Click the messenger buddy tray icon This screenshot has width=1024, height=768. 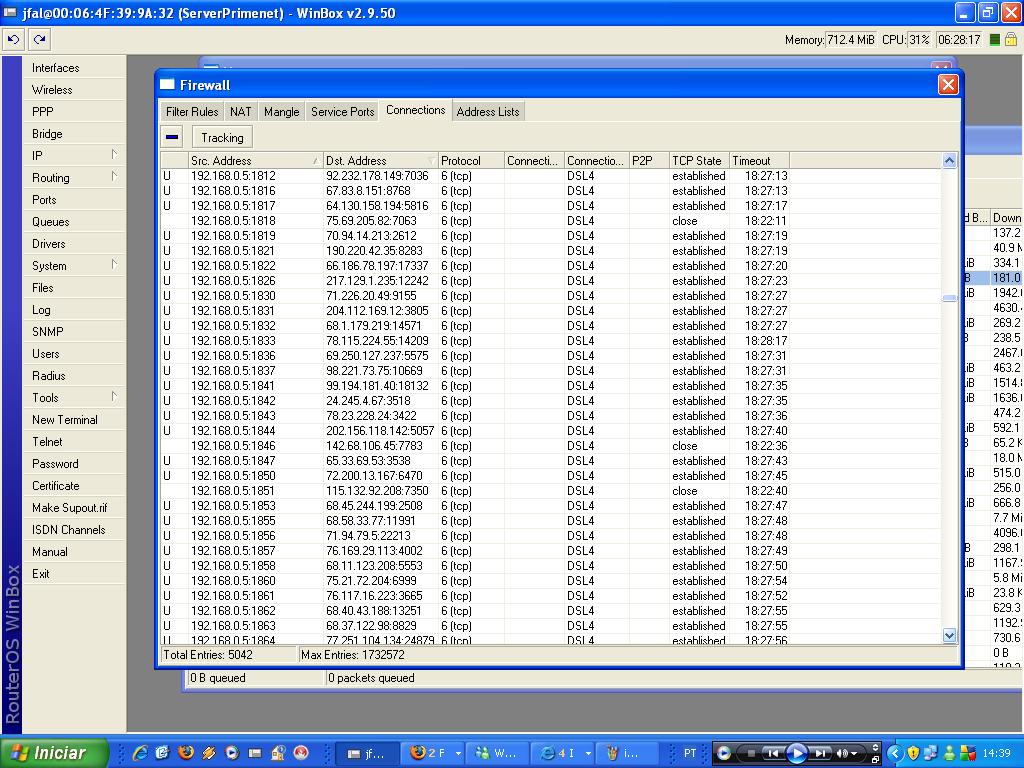(949, 753)
